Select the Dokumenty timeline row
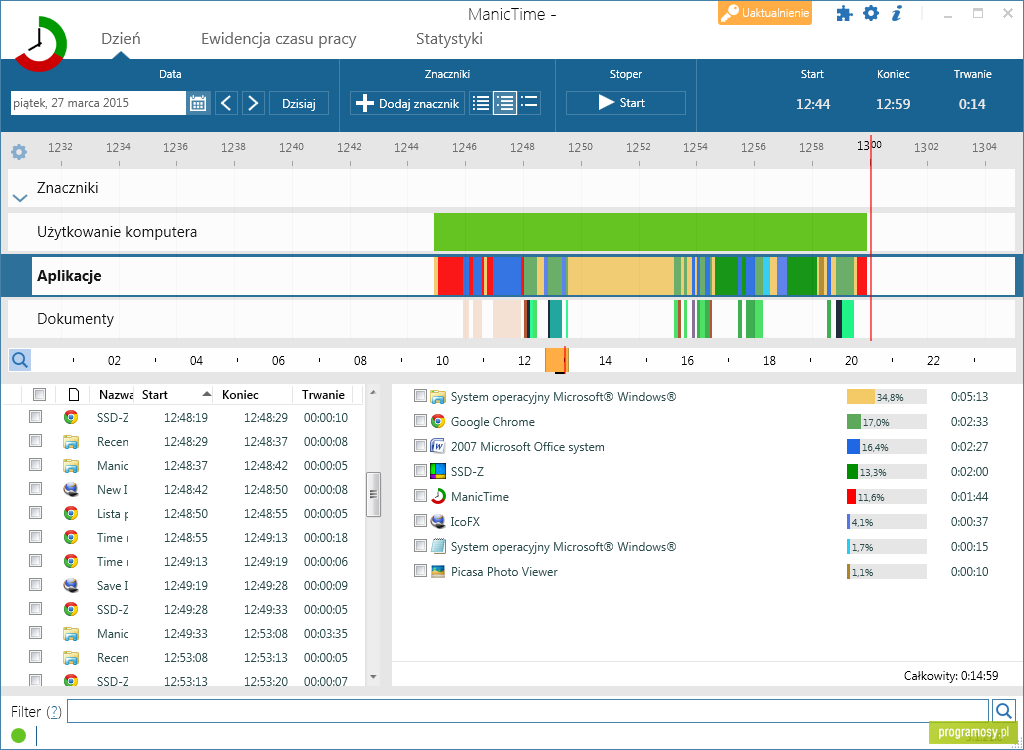This screenshot has height=750, width=1024. (511, 319)
